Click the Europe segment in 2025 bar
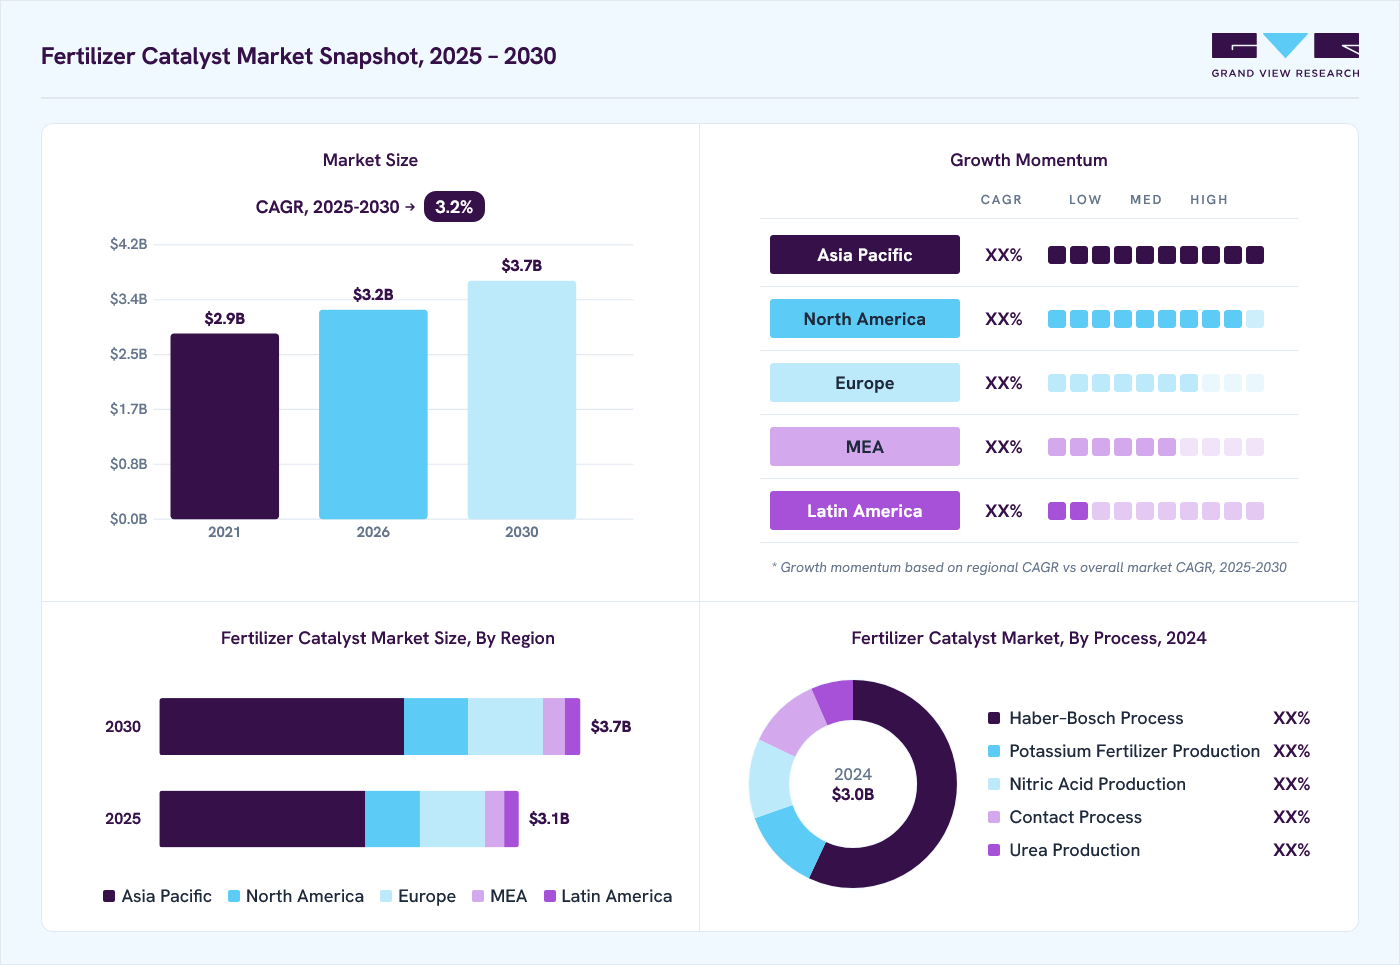Screen dimensions: 1400x965 point(452,819)
